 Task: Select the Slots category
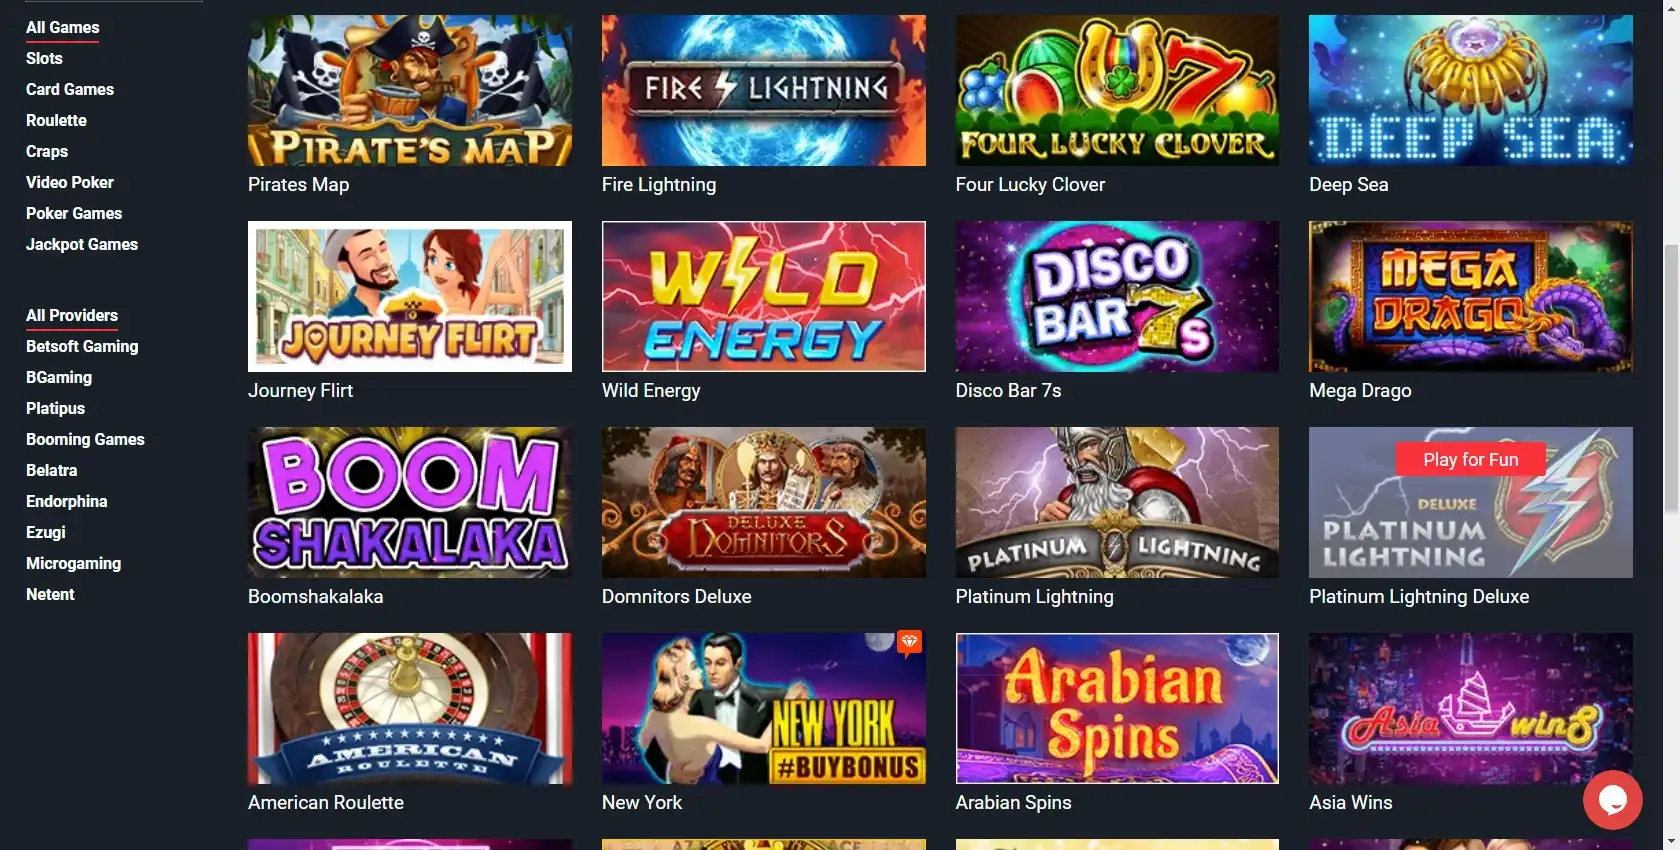click(44, 58)
